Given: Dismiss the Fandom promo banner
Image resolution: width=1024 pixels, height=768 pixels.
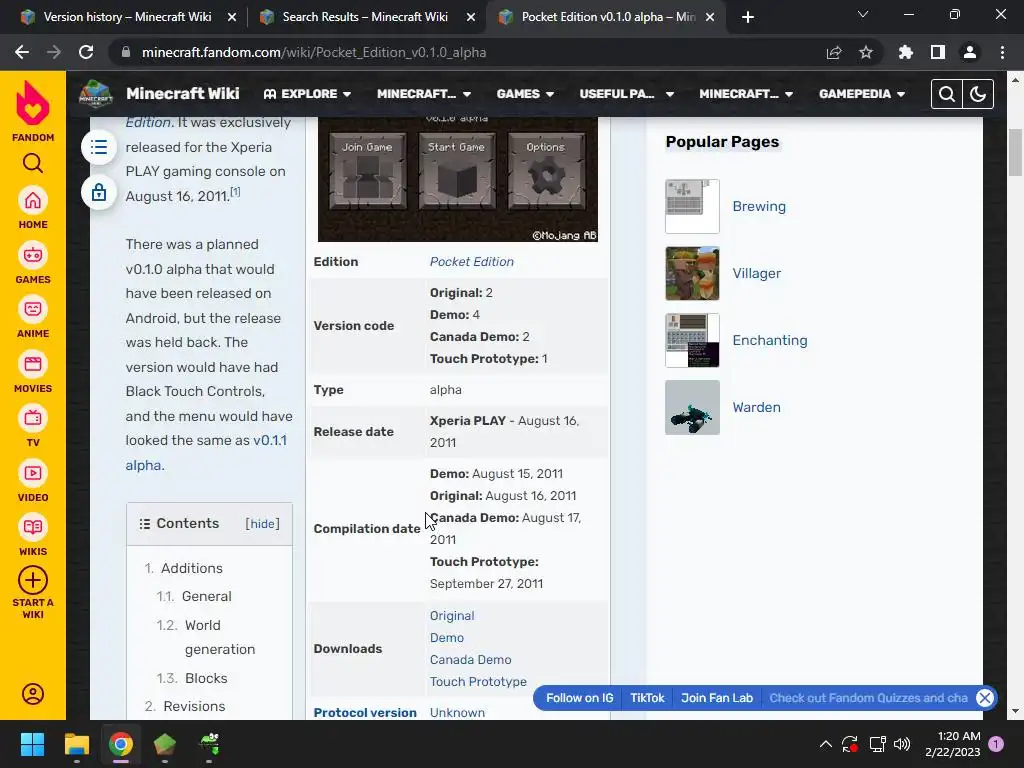Looking at the screenshot, I should click(985, 698).
